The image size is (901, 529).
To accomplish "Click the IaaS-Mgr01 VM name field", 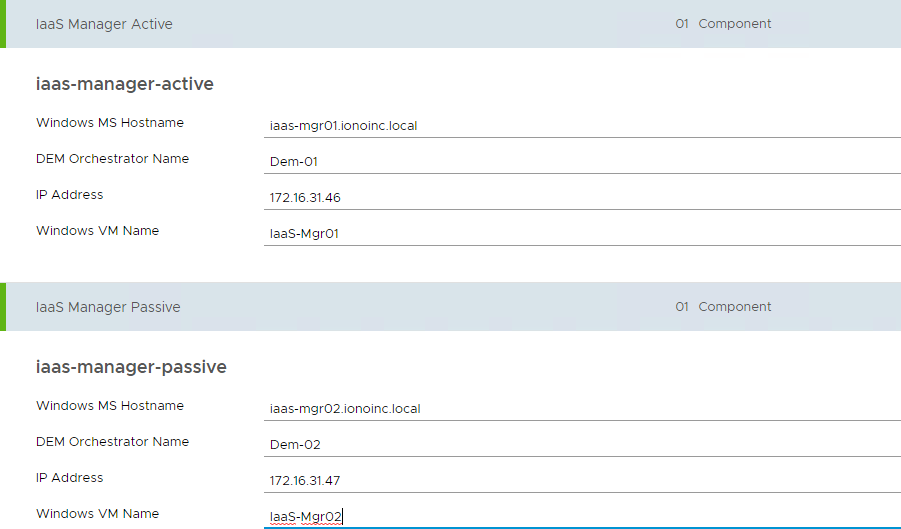I will pos(580,234).
